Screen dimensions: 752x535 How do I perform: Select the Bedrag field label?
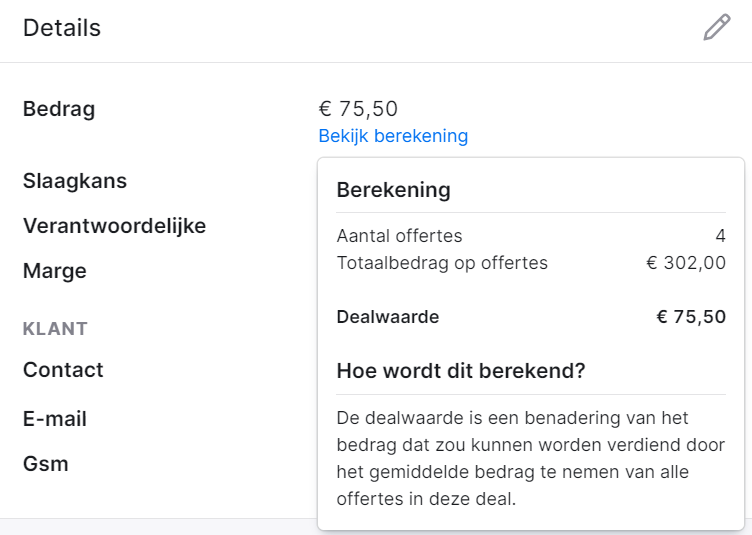[59, 109]
